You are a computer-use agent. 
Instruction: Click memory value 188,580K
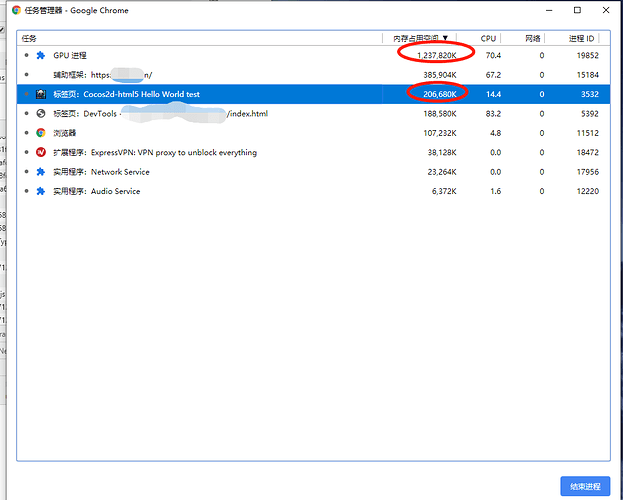(440, 114)
